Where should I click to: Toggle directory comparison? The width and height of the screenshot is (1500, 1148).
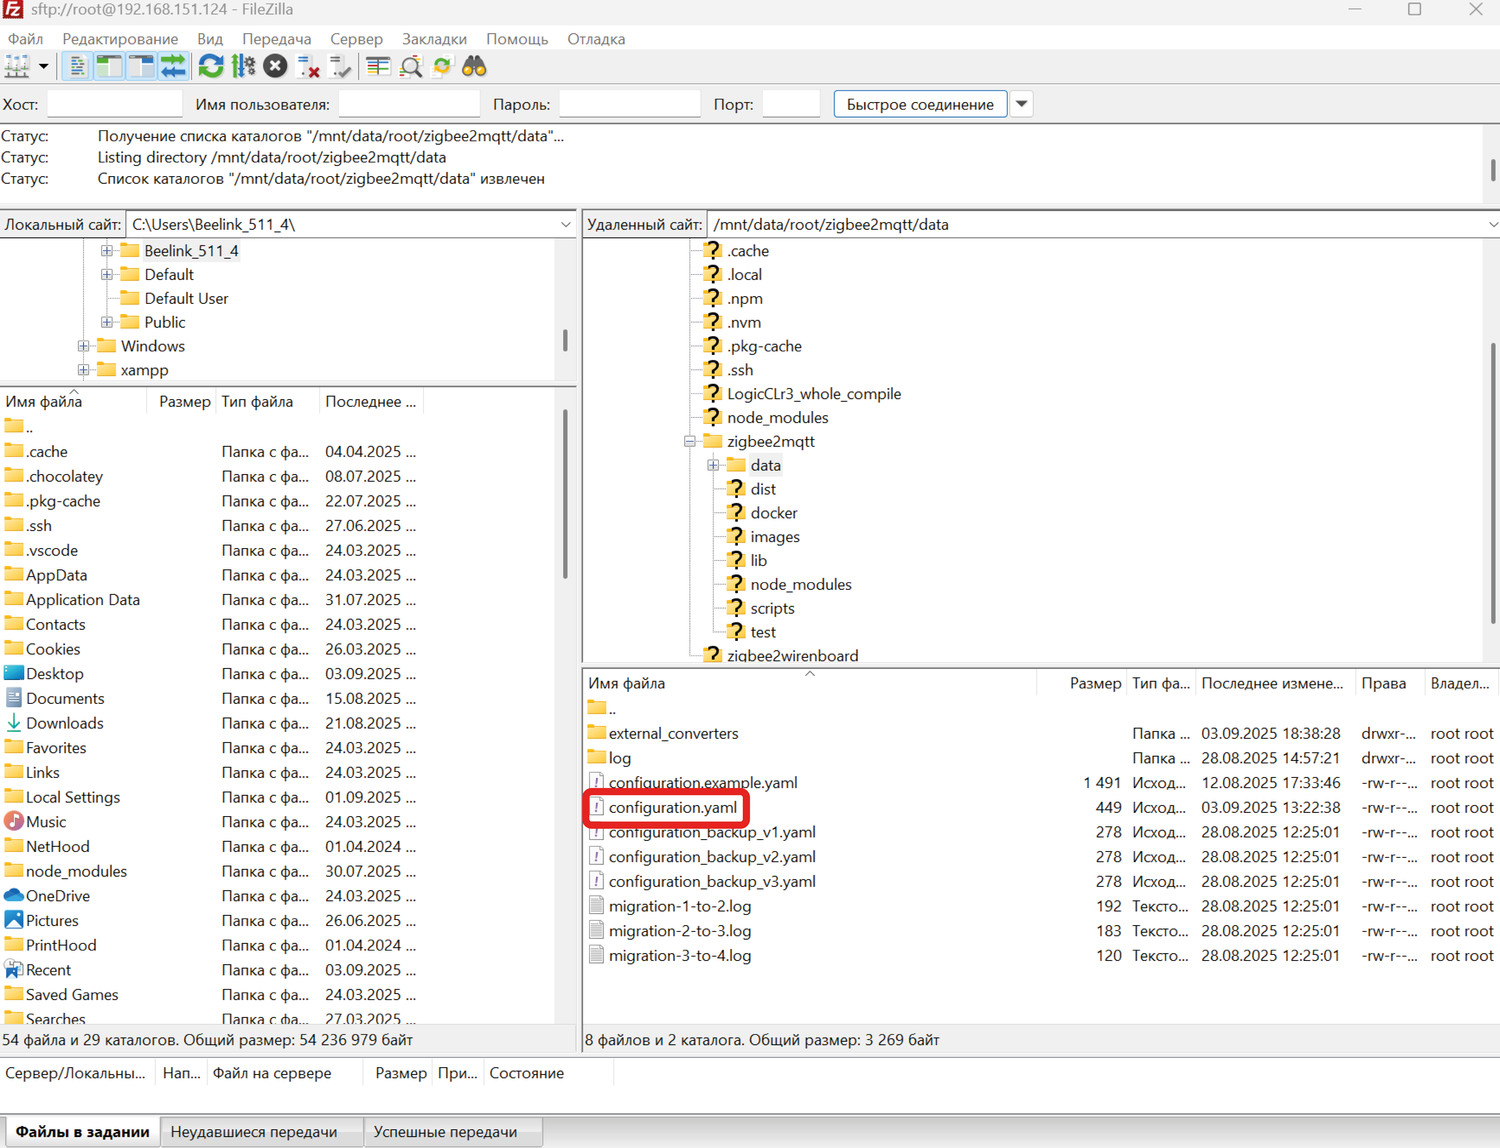411,67
